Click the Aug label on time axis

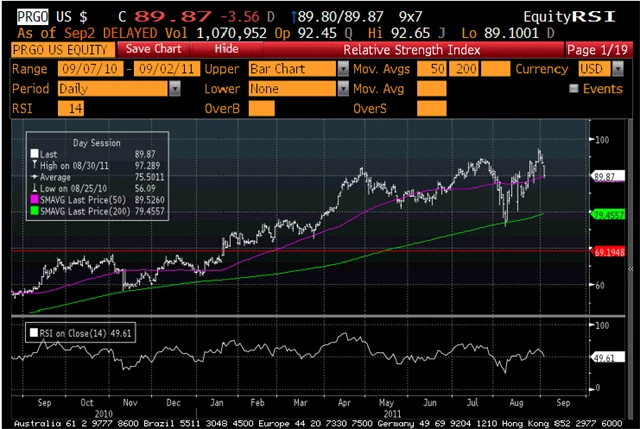coord(516,403)
